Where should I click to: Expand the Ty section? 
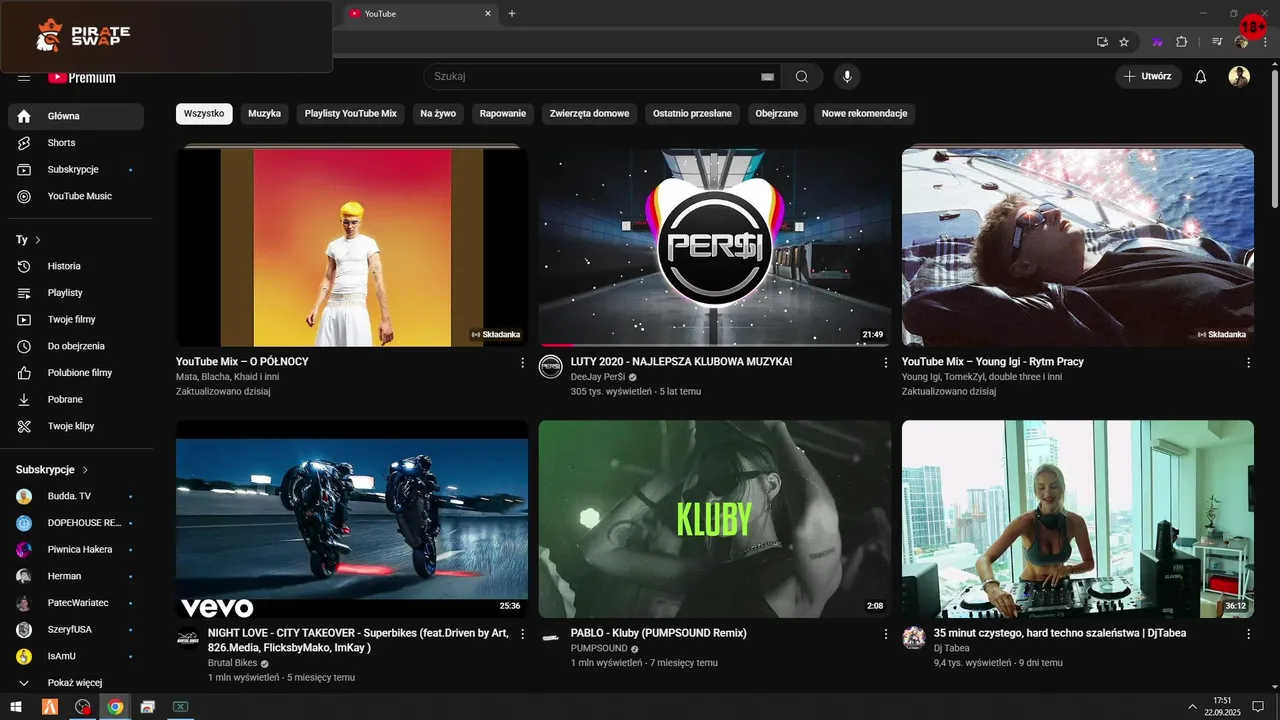pyautogui.click(x=29, y=240)
